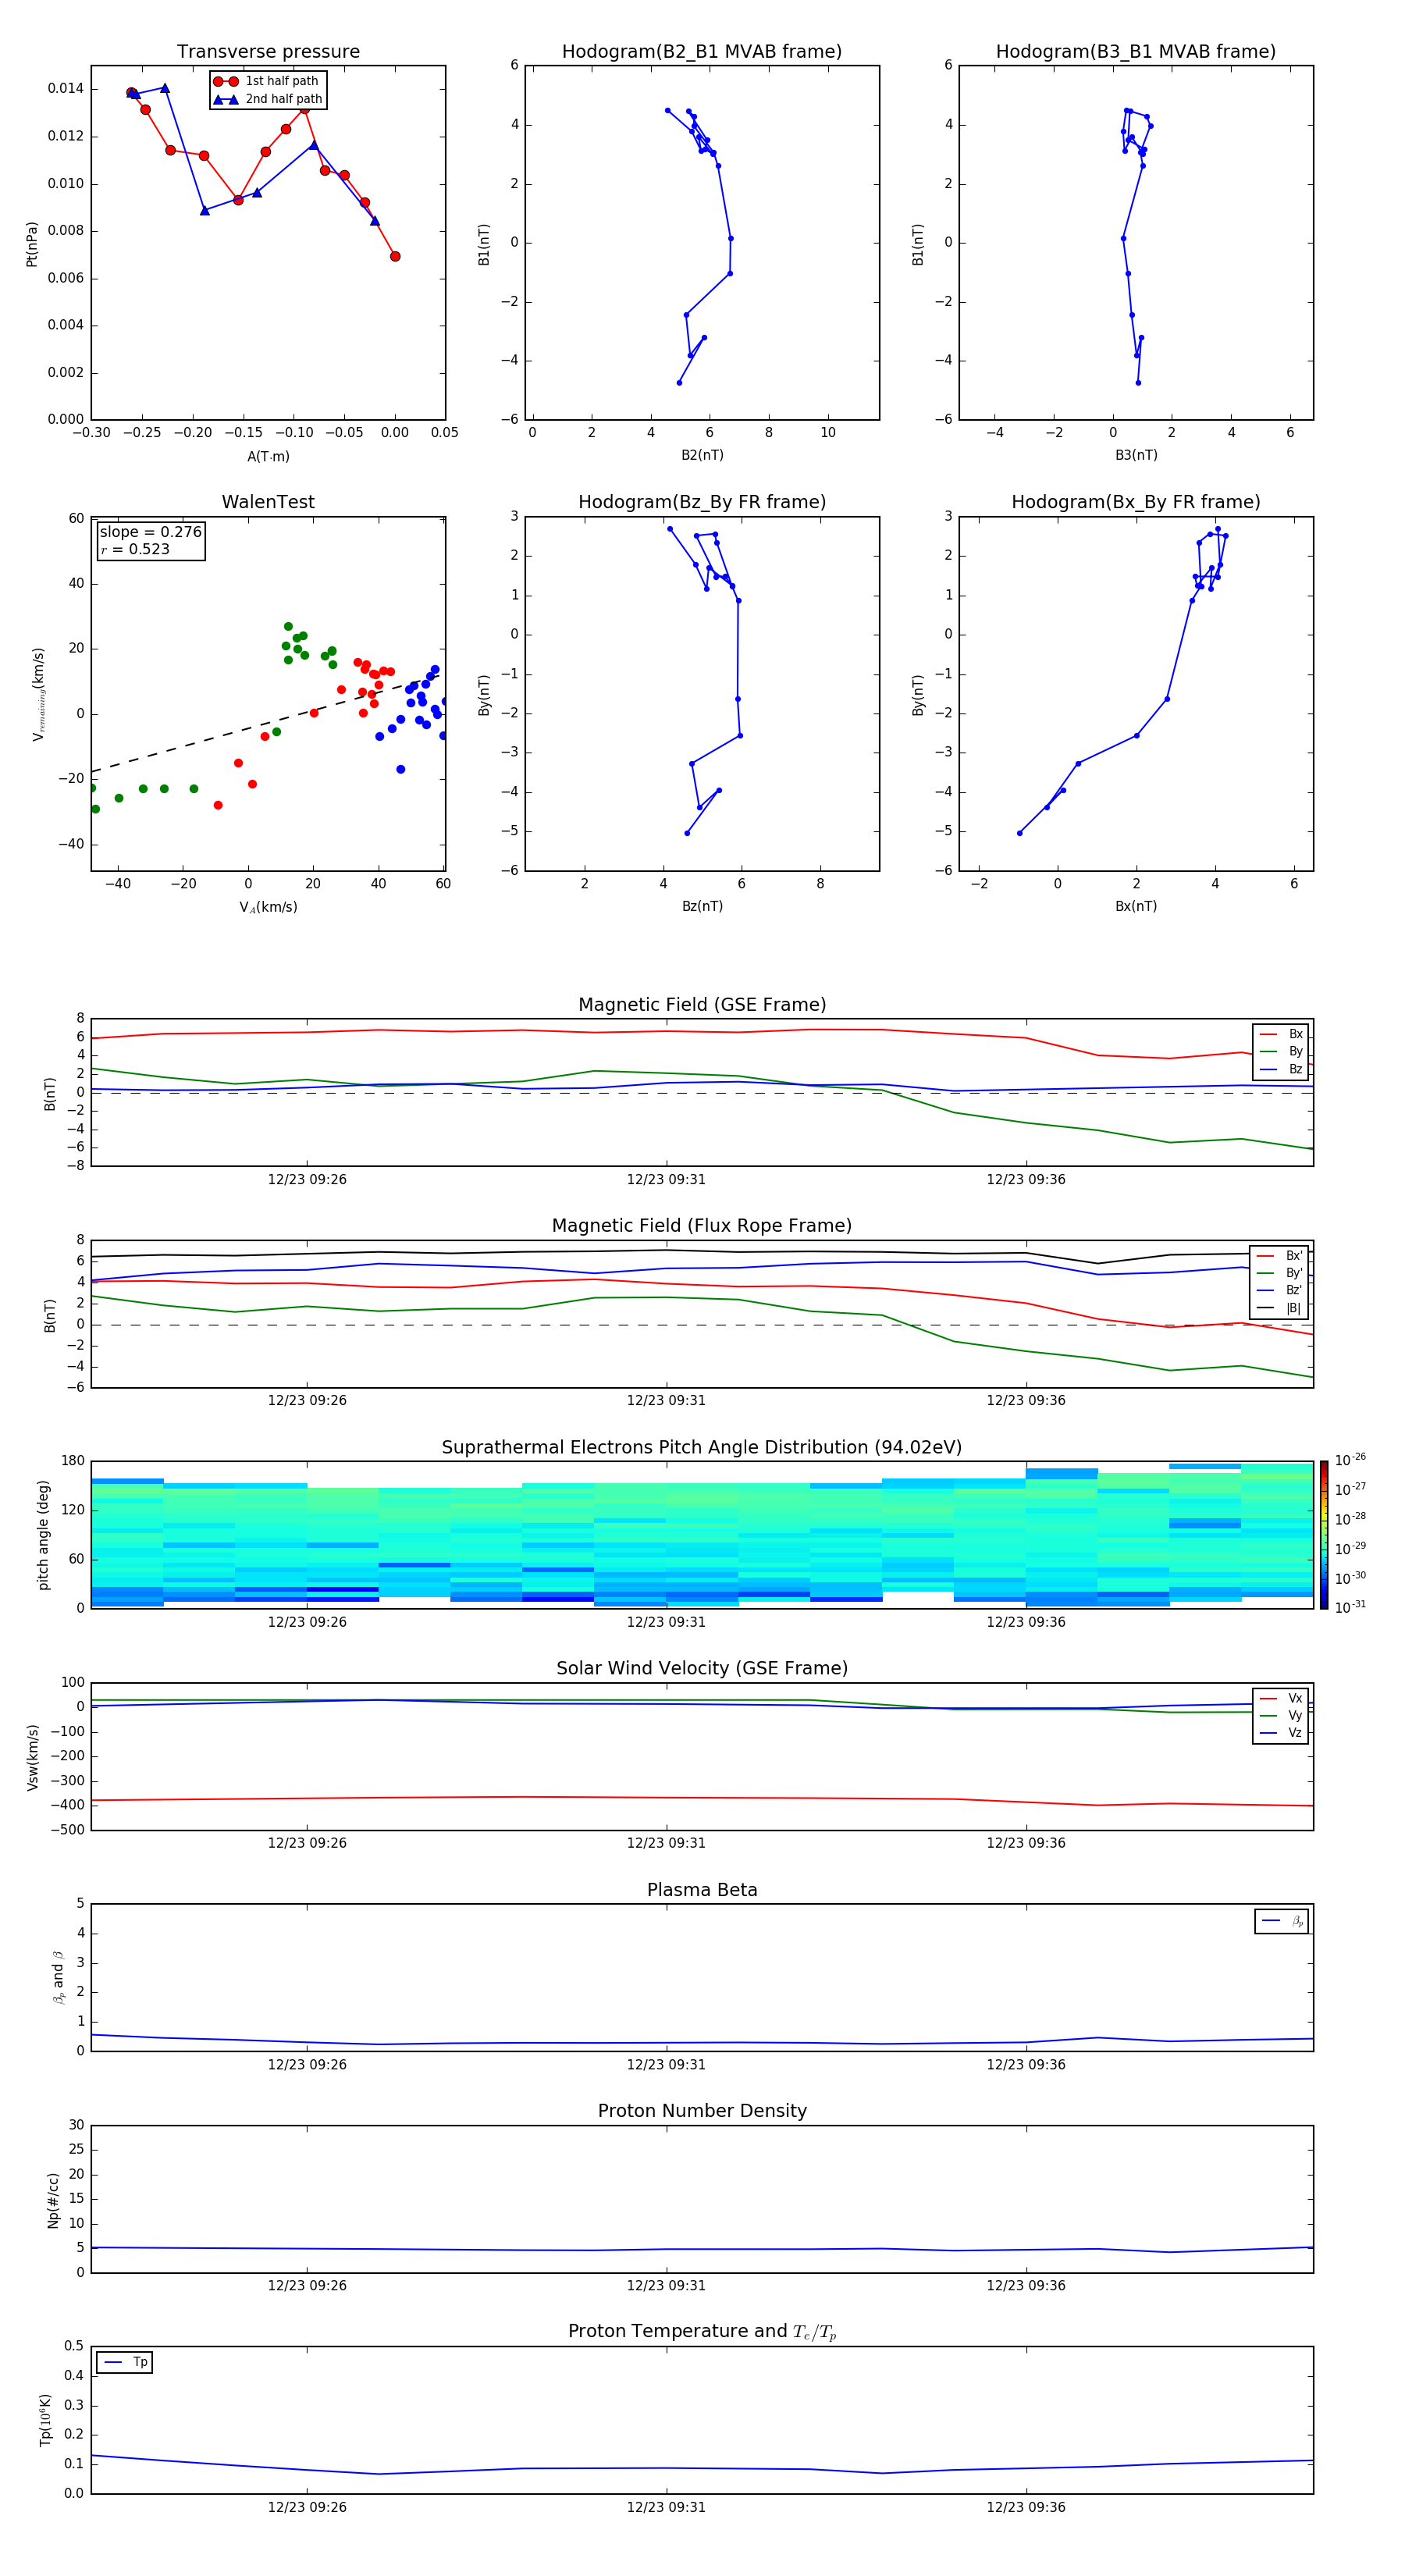
Task: Click the "V_A(km/s)" x-axis label
Action: point(268,908)
